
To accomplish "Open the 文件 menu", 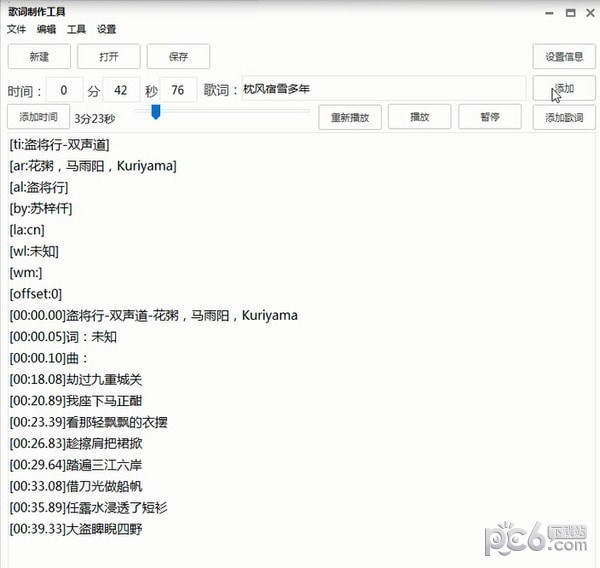I will coord(16,29).
